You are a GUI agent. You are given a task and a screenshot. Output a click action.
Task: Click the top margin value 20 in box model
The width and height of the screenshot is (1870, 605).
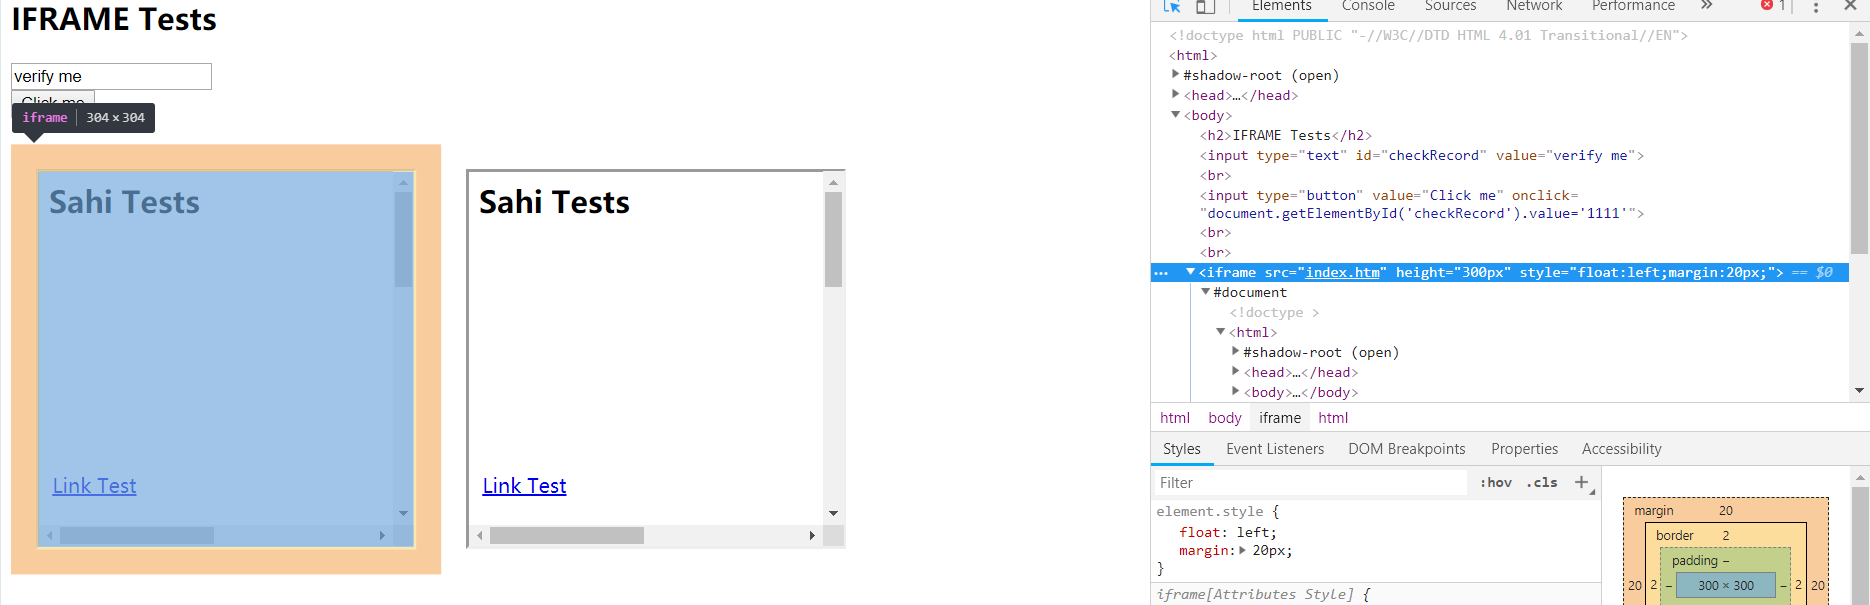coord(1726,511)
